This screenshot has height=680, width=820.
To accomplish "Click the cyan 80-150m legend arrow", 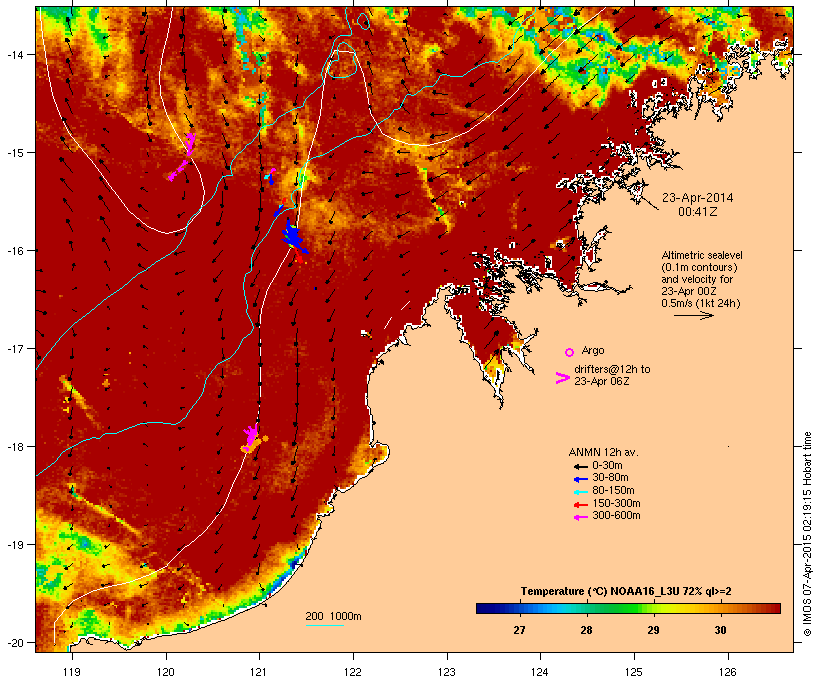I will pos(580,492).
